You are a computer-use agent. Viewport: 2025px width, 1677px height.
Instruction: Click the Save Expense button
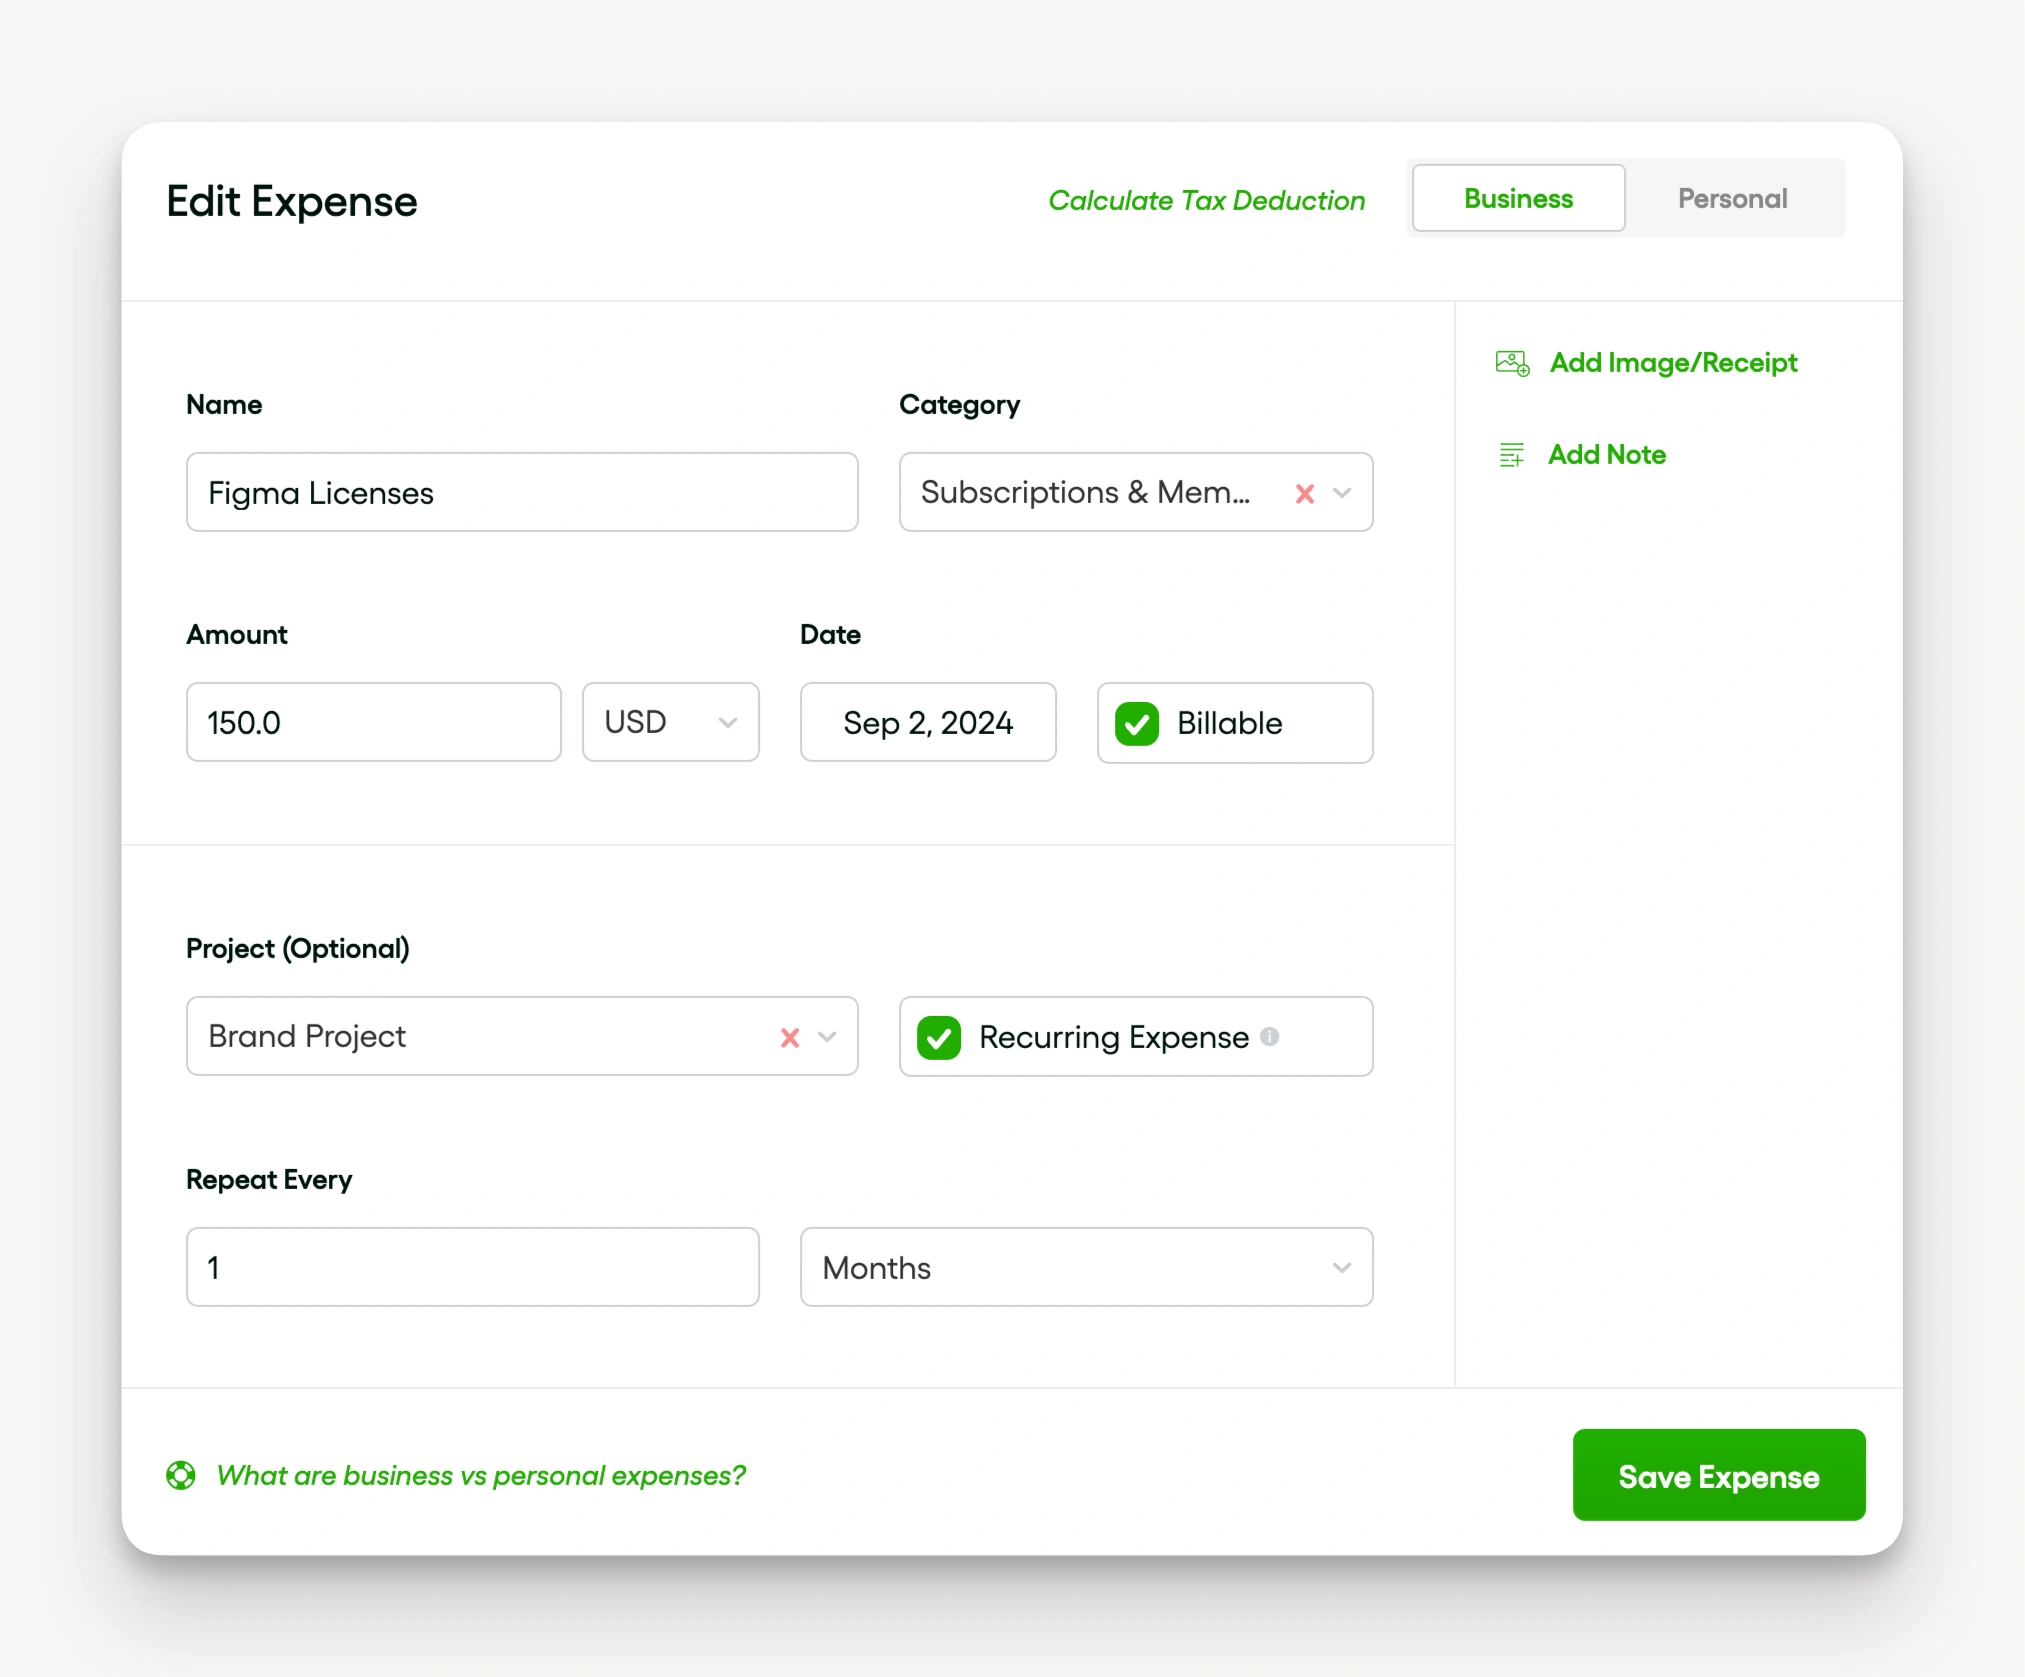(1718, 1475)
